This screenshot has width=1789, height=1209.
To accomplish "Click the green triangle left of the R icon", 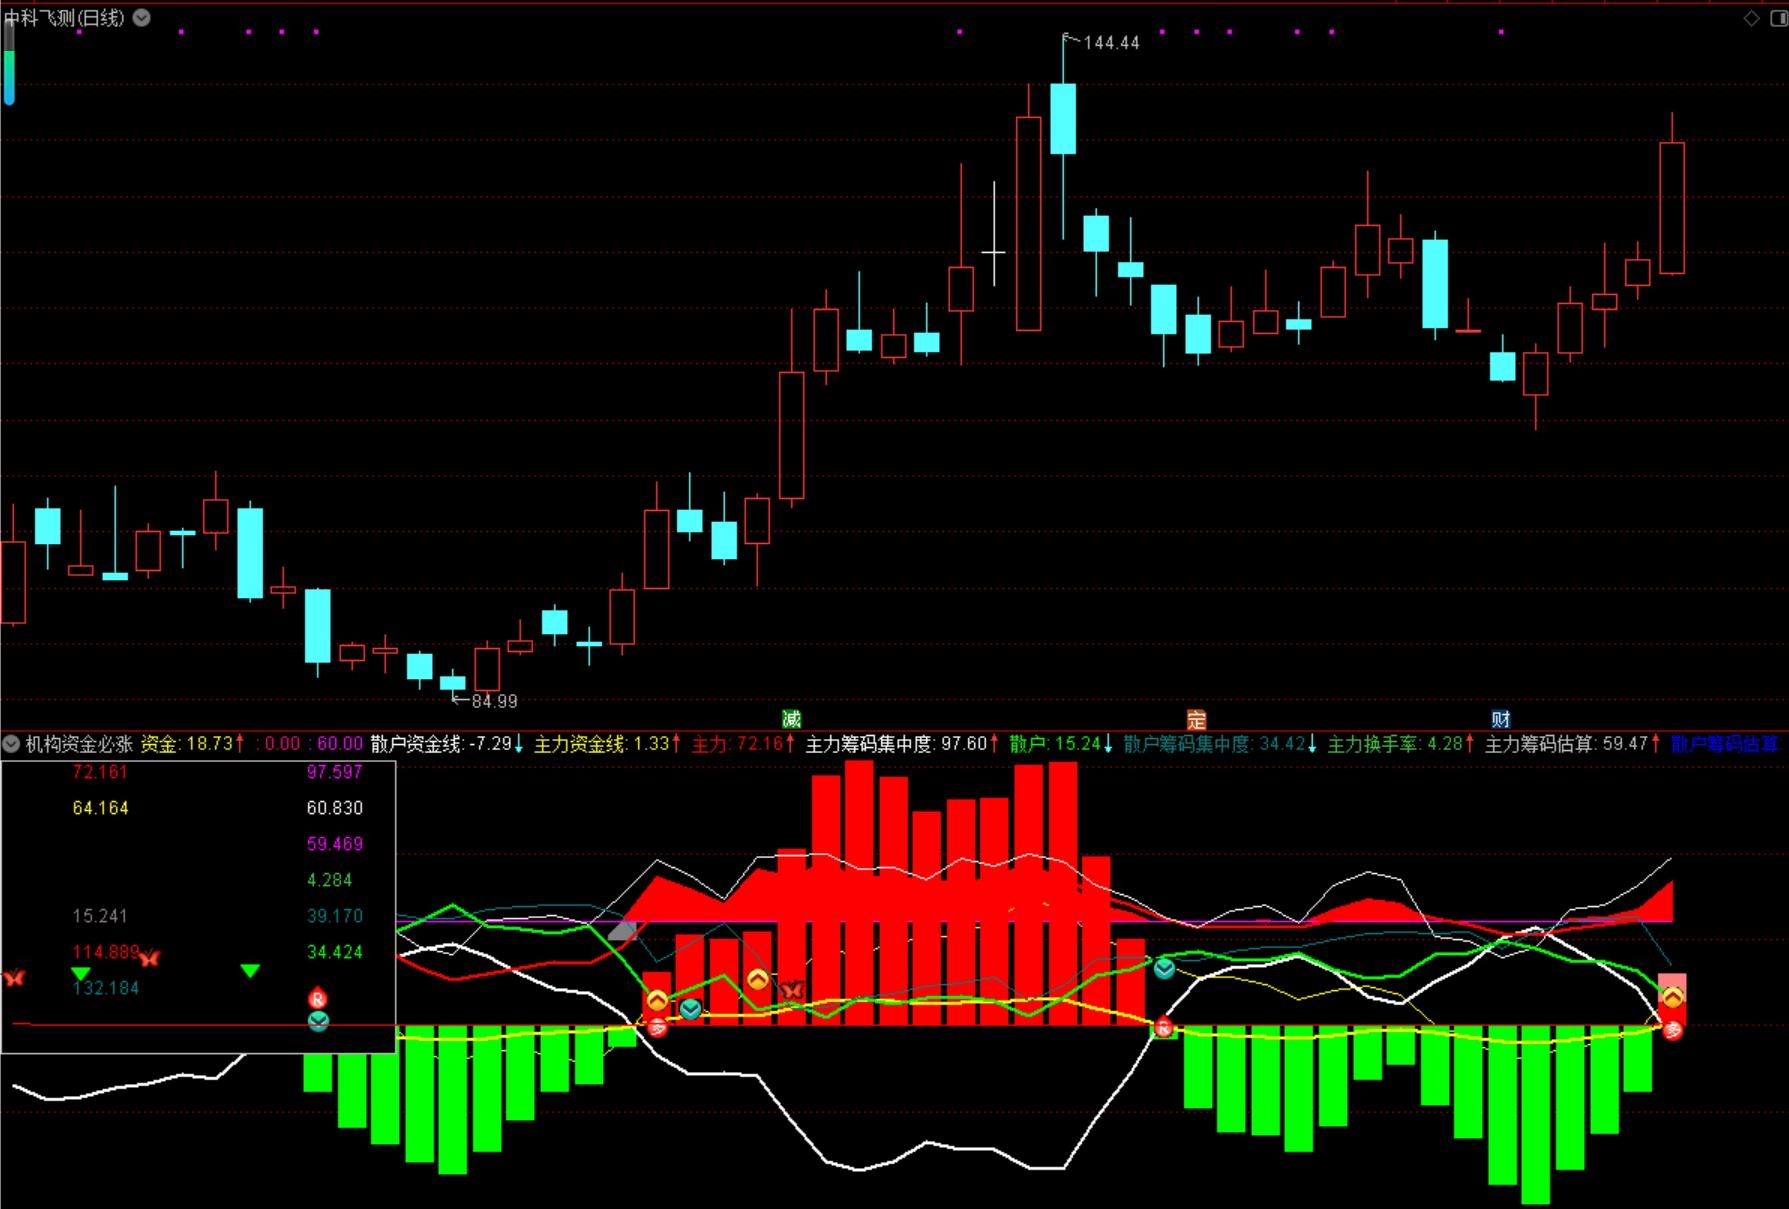I will click(250, 970).
